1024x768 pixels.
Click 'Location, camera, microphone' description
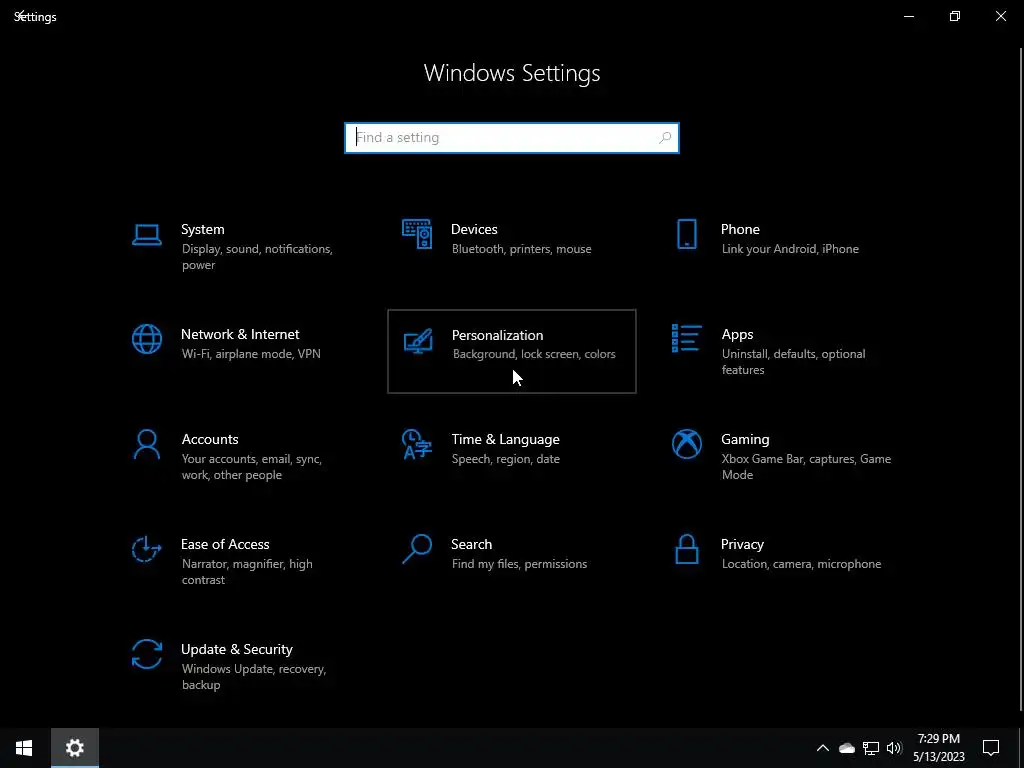pyautogui.click(x=801, y=564)
